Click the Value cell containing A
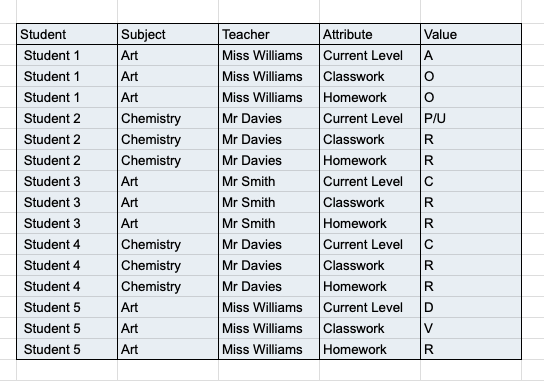The height and width of the screenshot is (381, 544). point(471,56)
